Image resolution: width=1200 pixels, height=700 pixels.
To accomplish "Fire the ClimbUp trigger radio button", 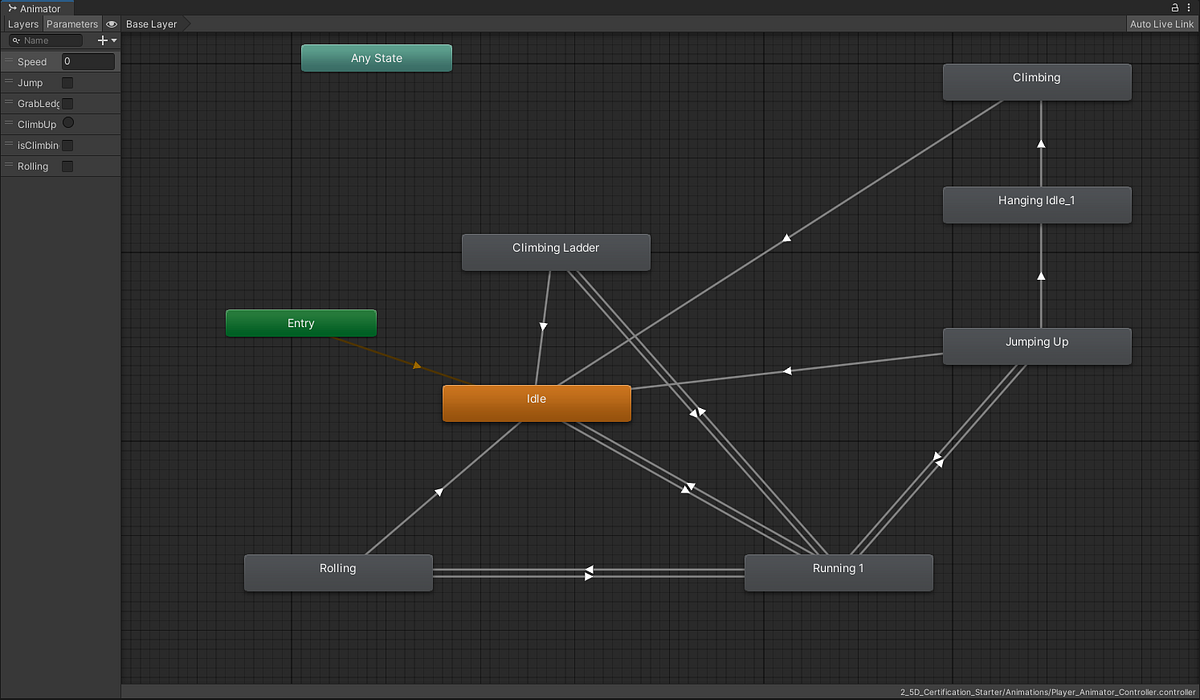I will click(68, 124).
